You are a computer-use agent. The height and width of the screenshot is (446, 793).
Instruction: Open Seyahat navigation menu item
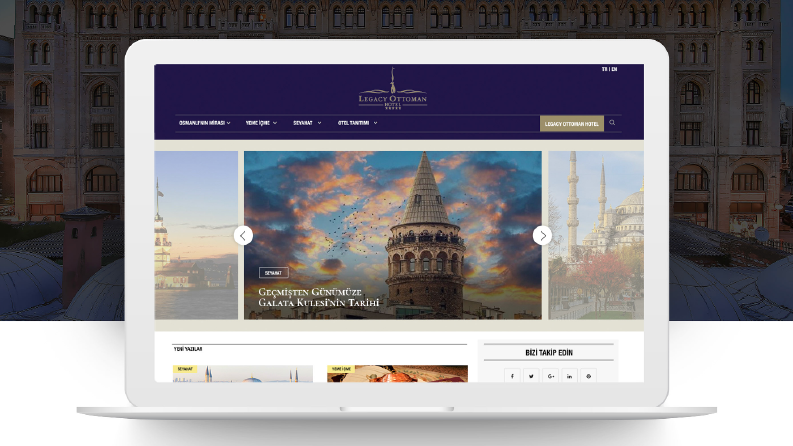[303, 123]
